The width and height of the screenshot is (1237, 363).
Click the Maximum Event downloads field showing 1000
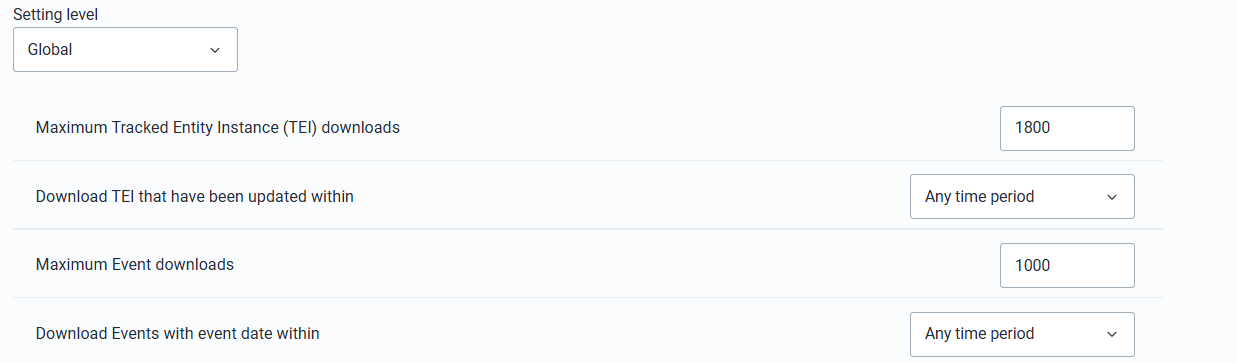pos(1067,265)
